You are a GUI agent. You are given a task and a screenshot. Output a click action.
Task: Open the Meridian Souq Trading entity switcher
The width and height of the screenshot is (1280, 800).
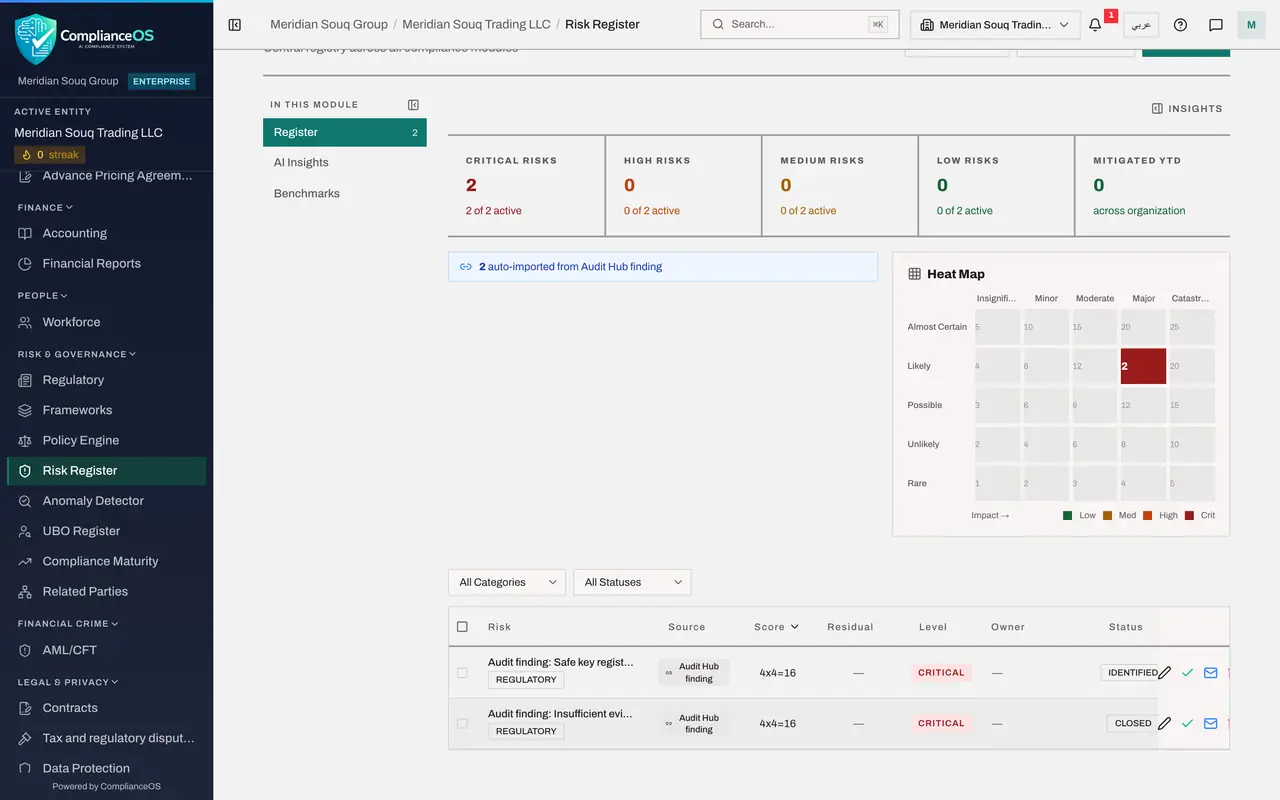995,25
